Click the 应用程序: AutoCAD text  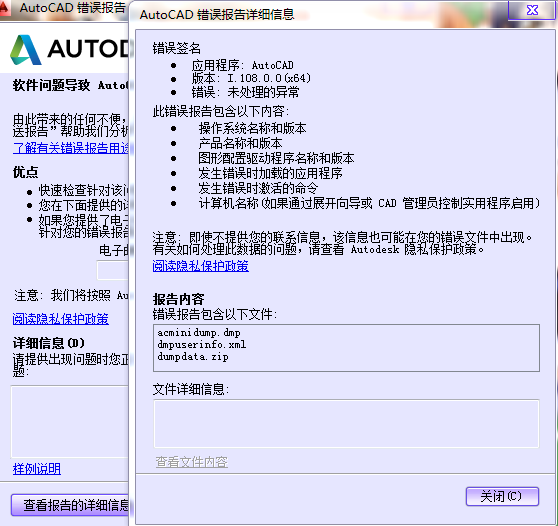pyautogui.click(x=242, y=65)
